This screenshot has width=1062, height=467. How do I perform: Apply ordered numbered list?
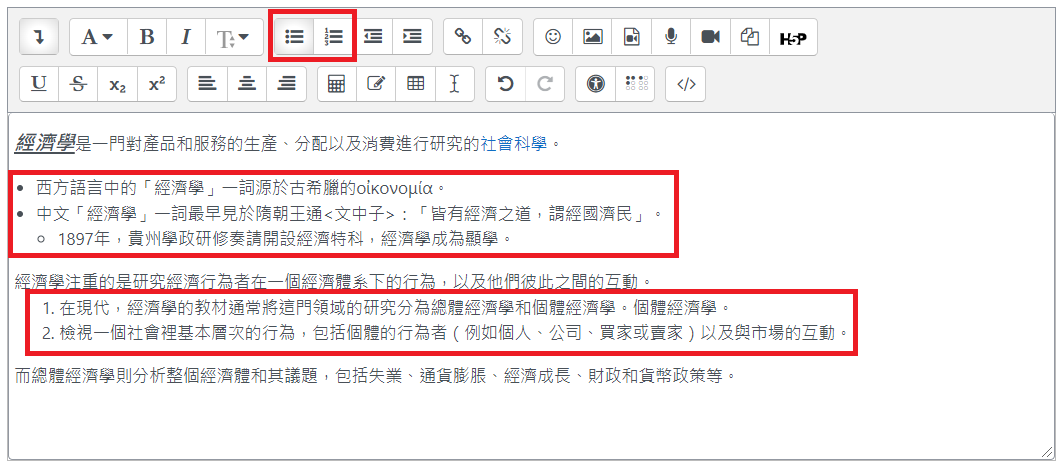pyautogui.click(x=334, y=37)
